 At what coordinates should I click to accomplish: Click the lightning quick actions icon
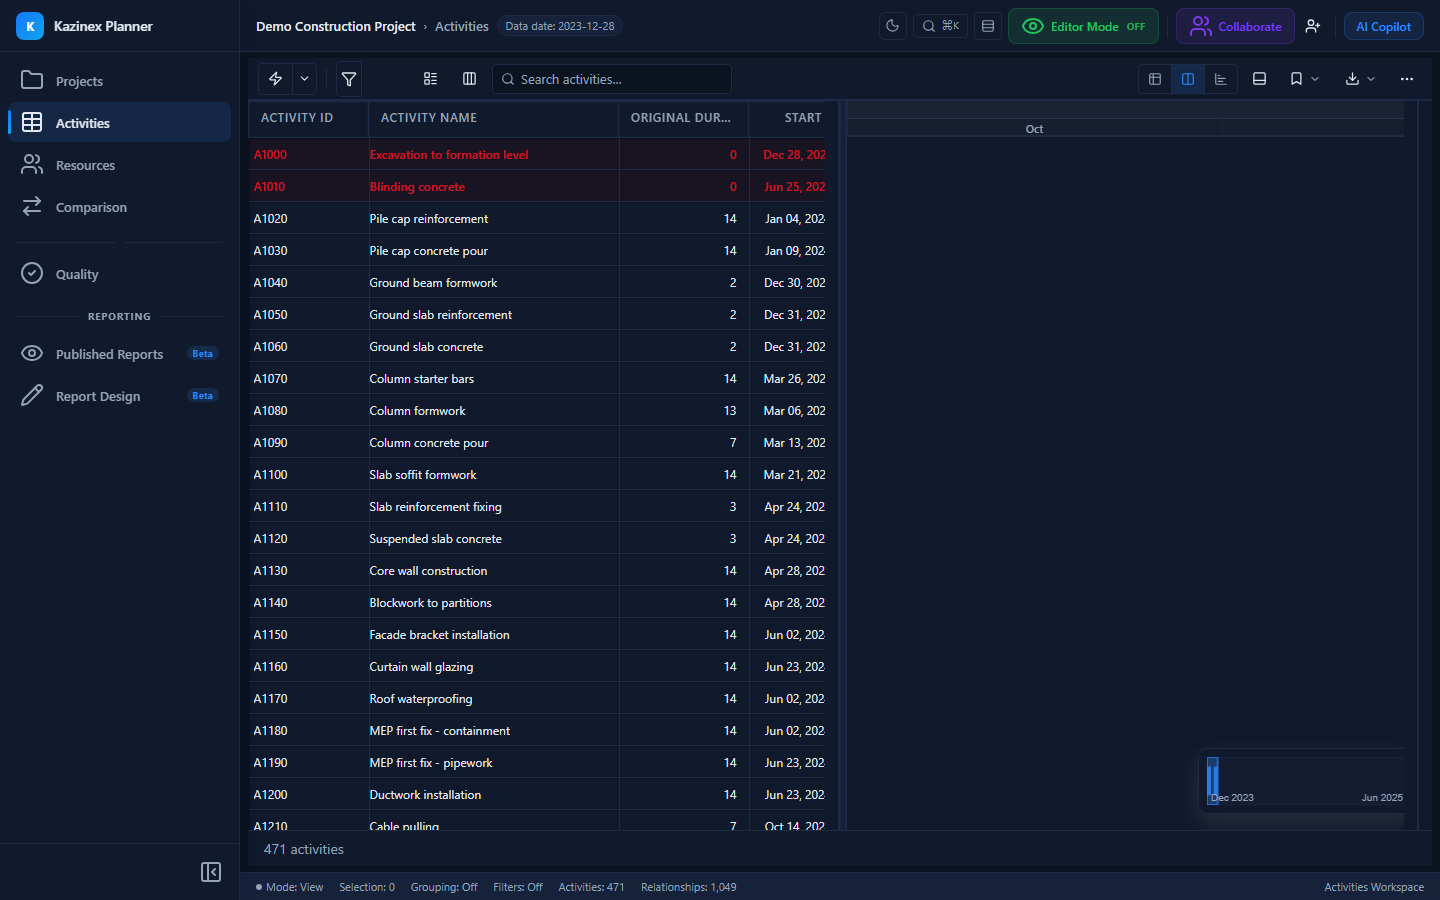275,79
